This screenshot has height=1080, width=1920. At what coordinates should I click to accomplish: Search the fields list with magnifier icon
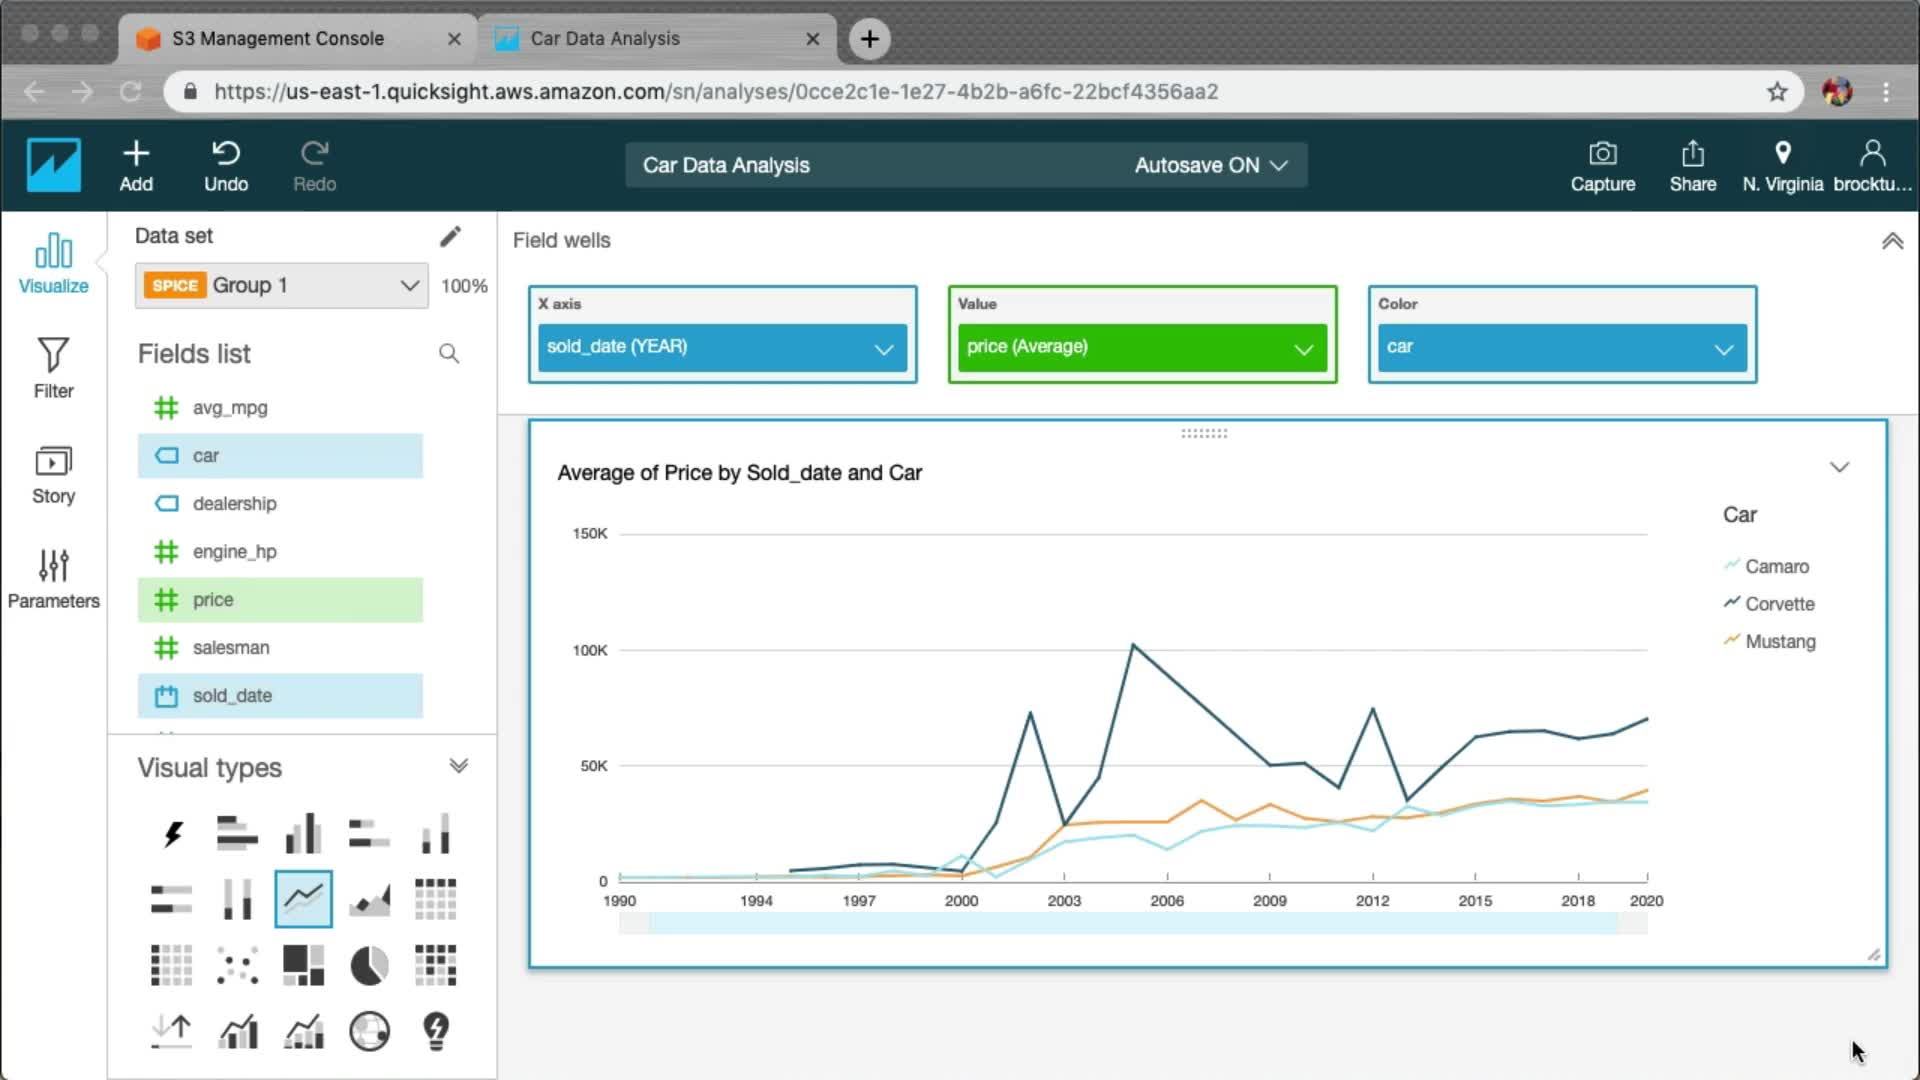449,354
